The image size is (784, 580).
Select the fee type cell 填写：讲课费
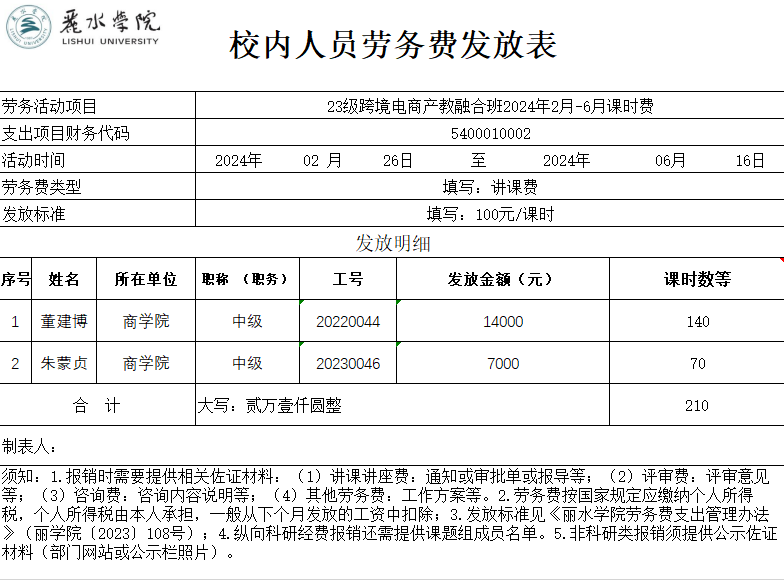click(490, 187)
